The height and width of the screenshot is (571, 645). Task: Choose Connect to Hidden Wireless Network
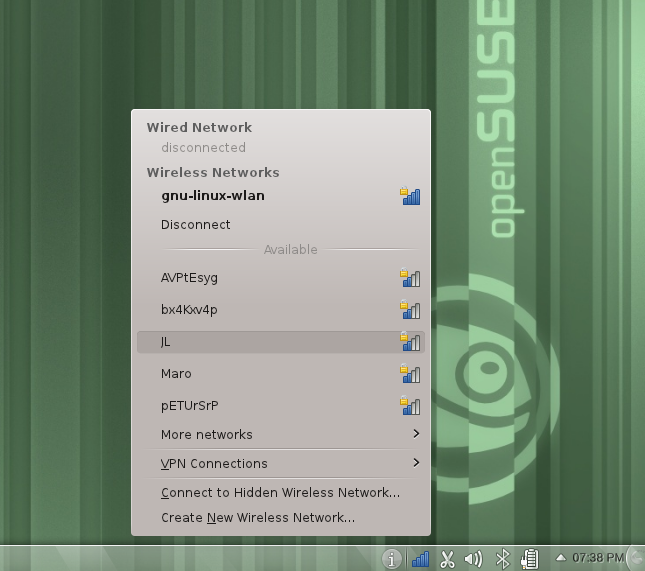[x=281, y=492]
